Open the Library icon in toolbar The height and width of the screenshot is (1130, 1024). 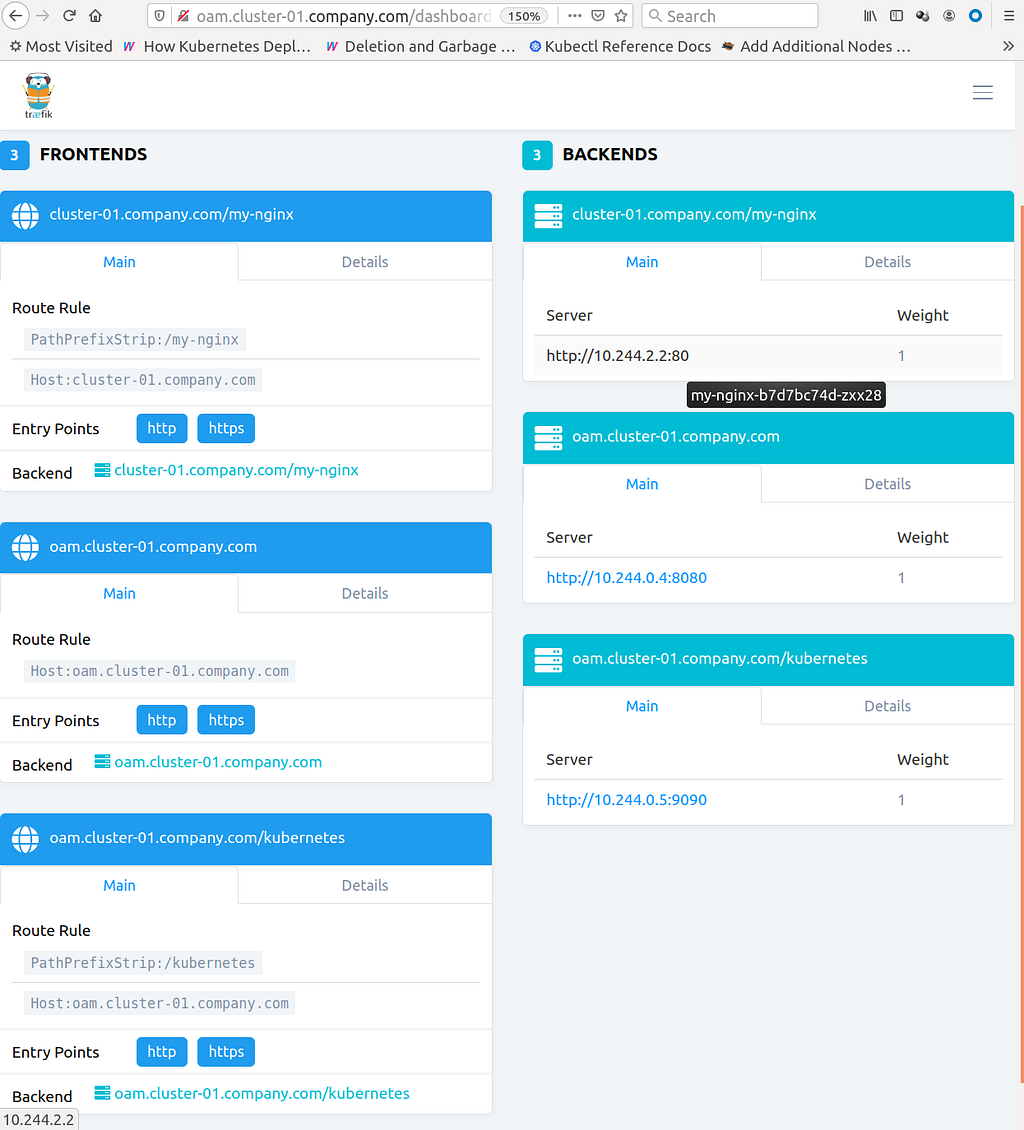click(870, 15)
